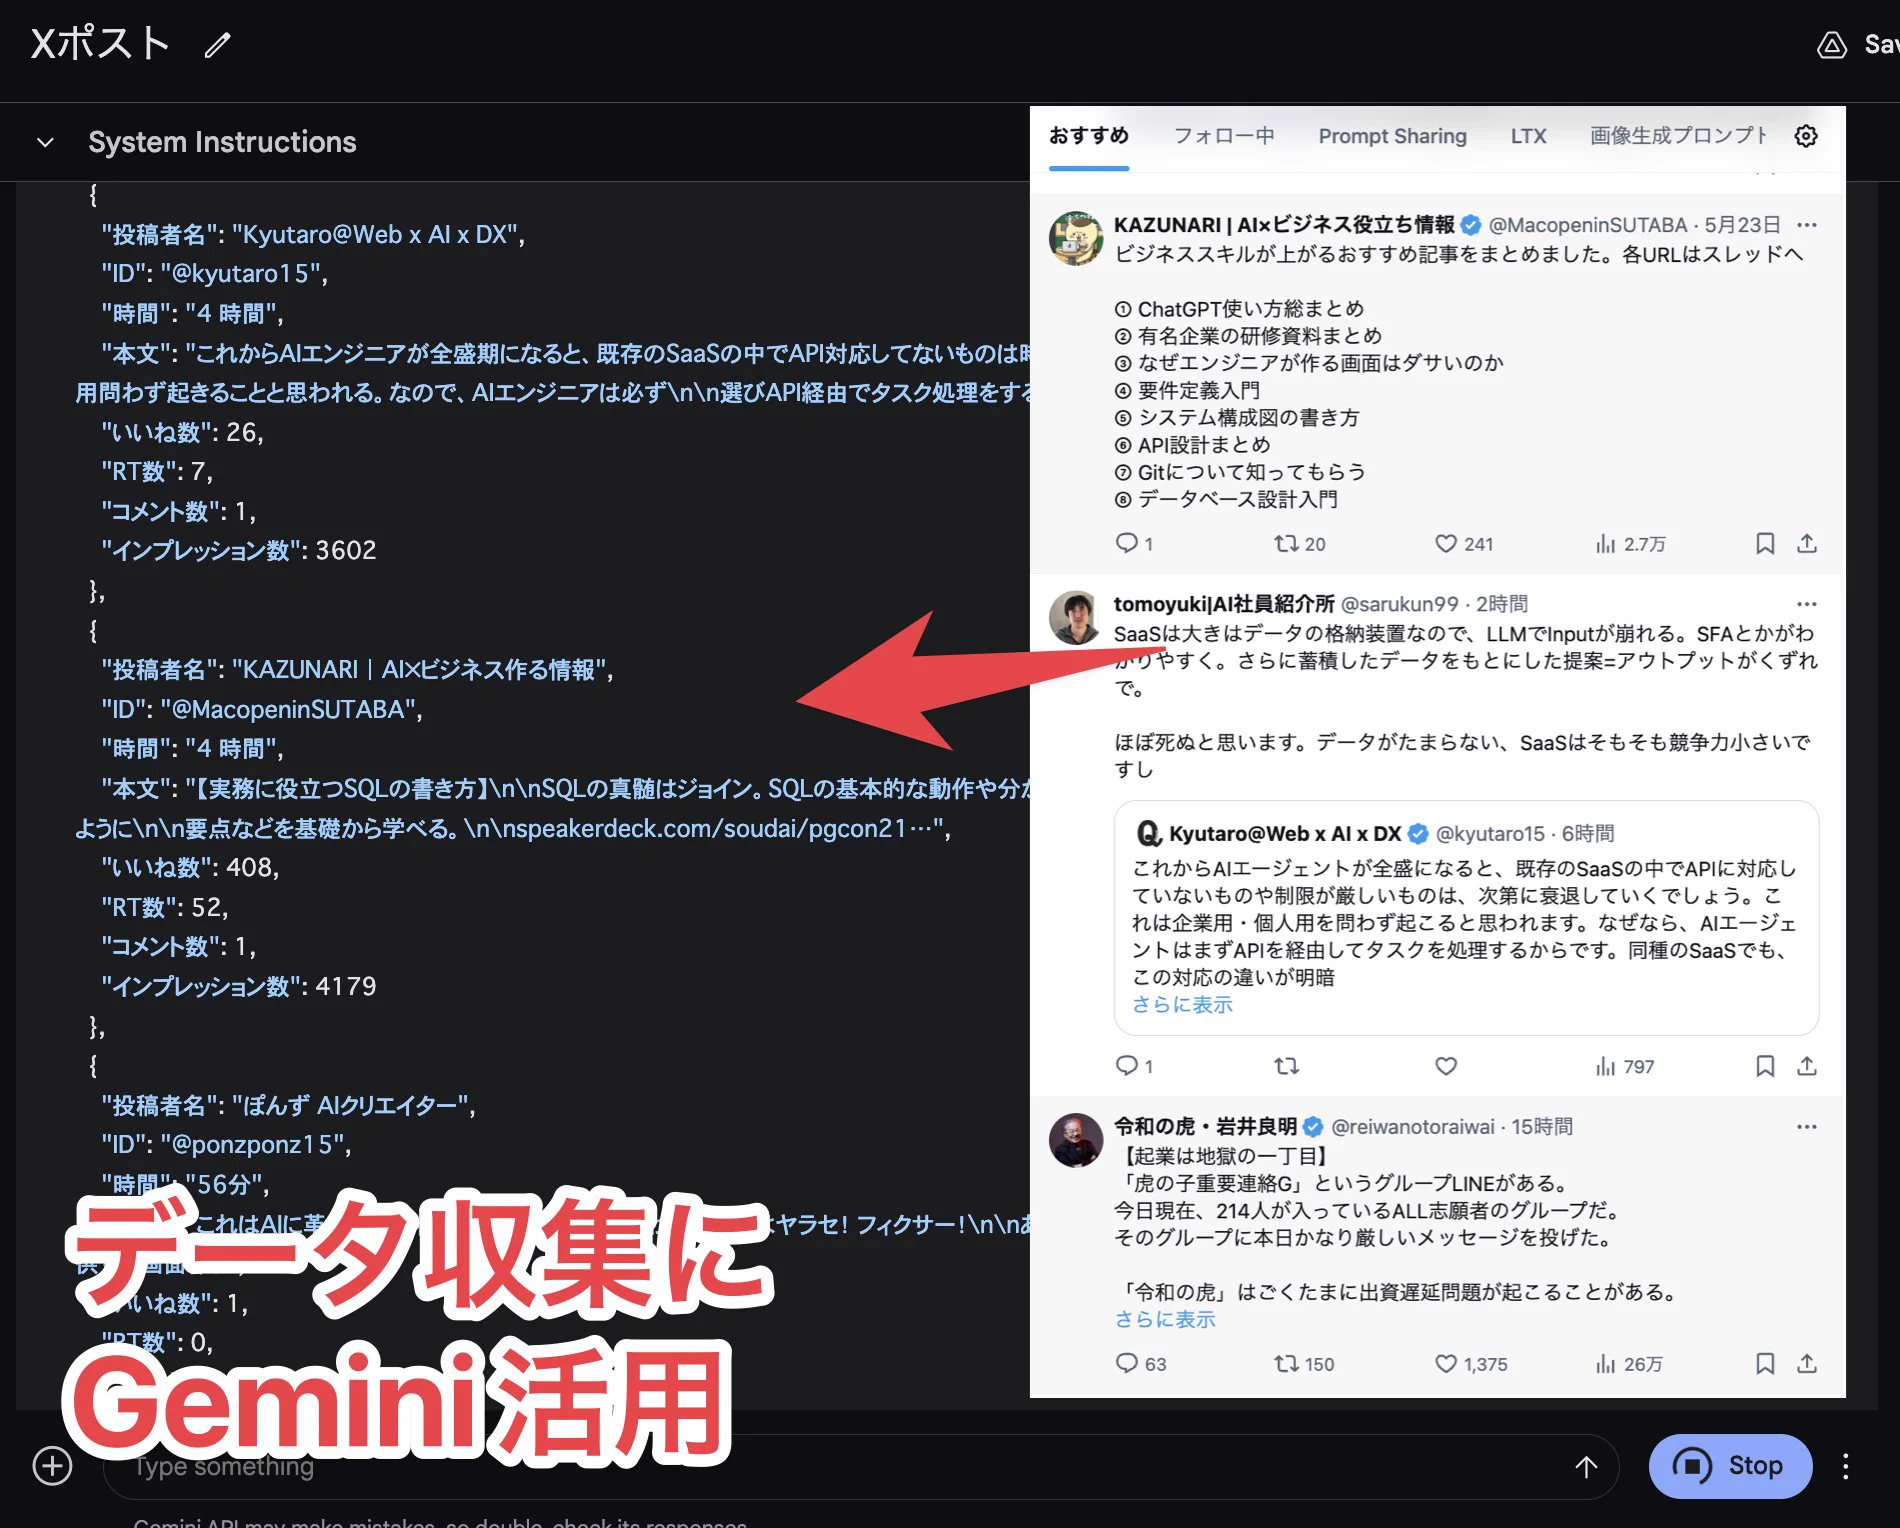Click the send arrow icon
The image size is (1900, 1528).
coord(1586,1466)
